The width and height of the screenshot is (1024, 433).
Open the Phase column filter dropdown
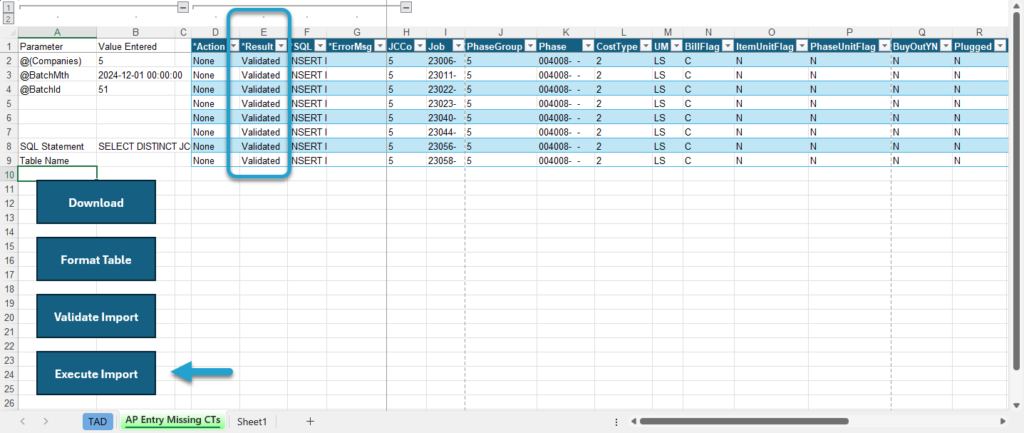click(x=587, y=46)
